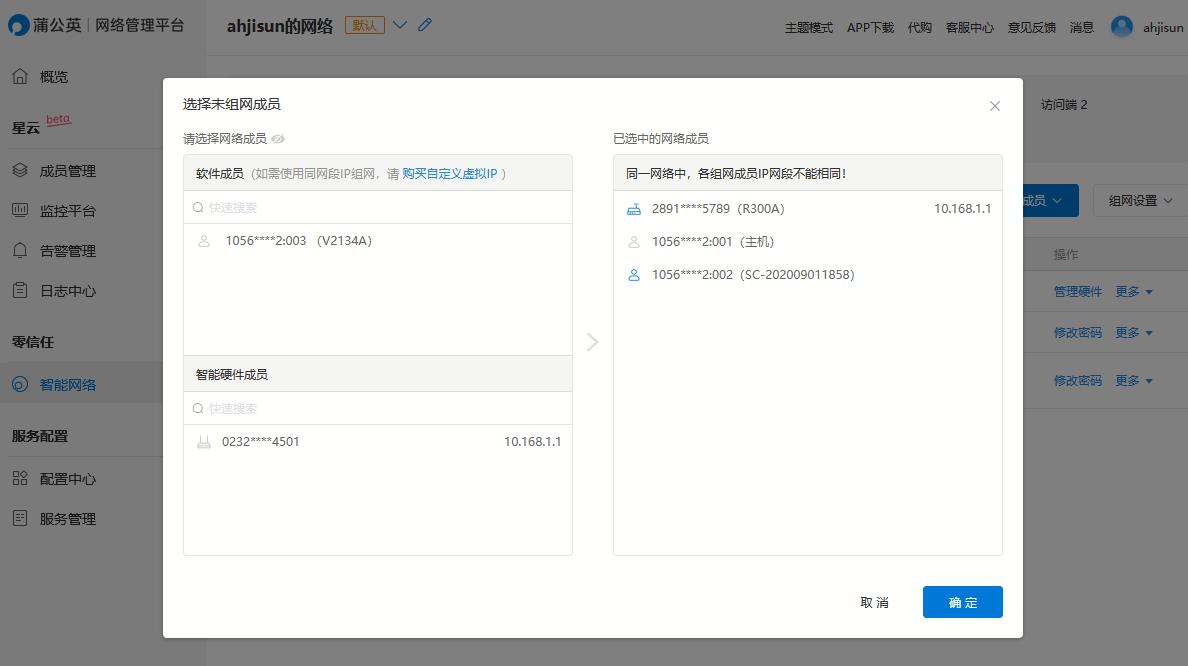Expand the 更多 dropdown next to 管理硬件
Screen dimensions: 1188x666
pyautogui.click(x=1134, y=291)
